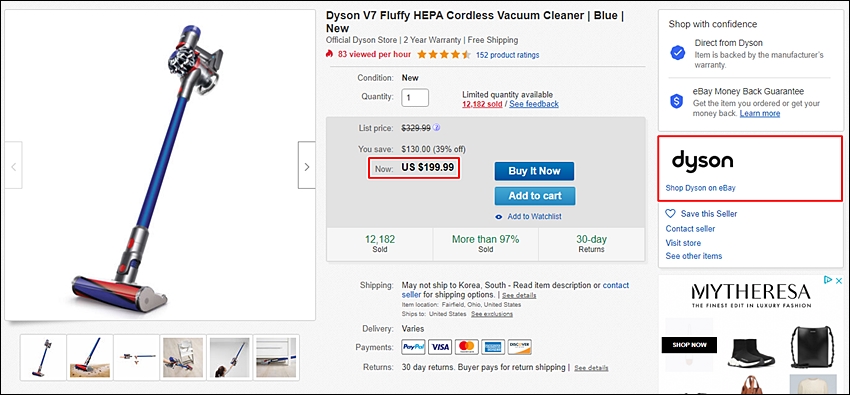Viewport: 850px width, 395px height.
Task: Click the Add to cart button
Action: point(535,196)
